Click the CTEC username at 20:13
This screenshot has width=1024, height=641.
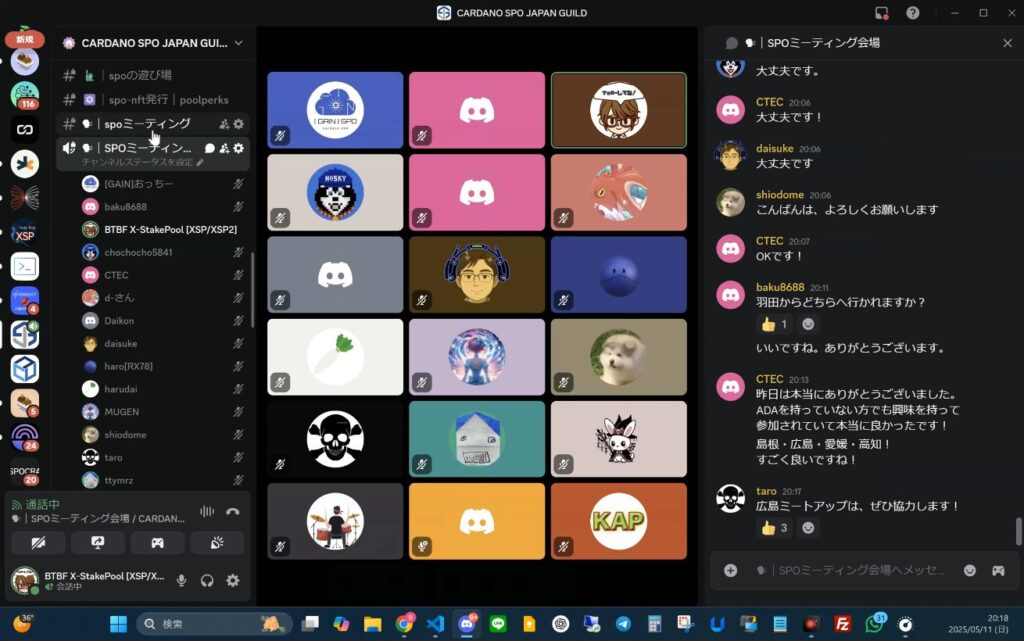point(769,379)
